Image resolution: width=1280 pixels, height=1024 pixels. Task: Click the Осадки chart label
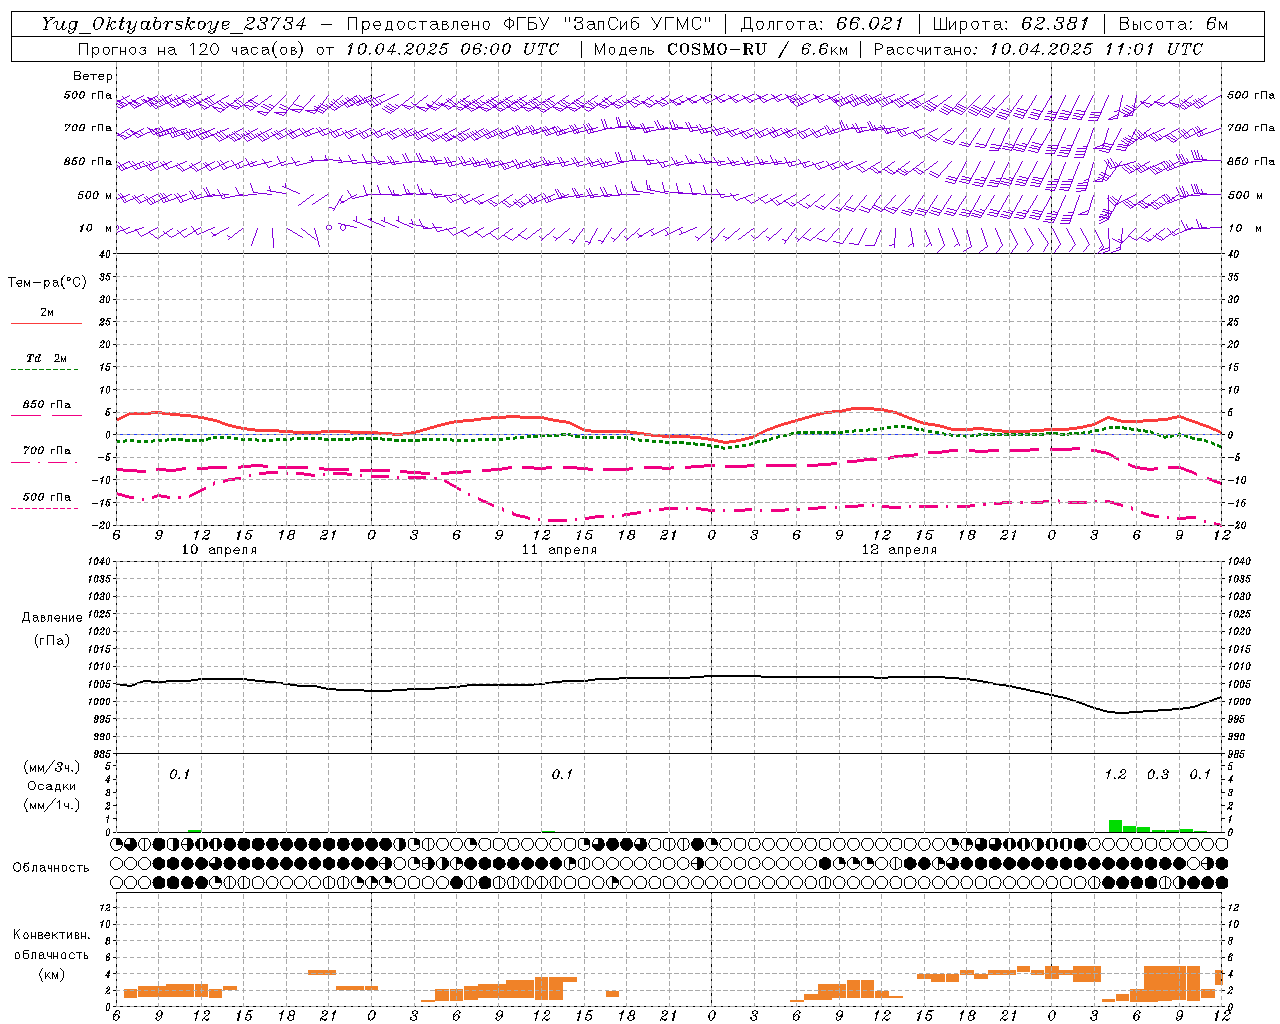click(x=52, y=786)
